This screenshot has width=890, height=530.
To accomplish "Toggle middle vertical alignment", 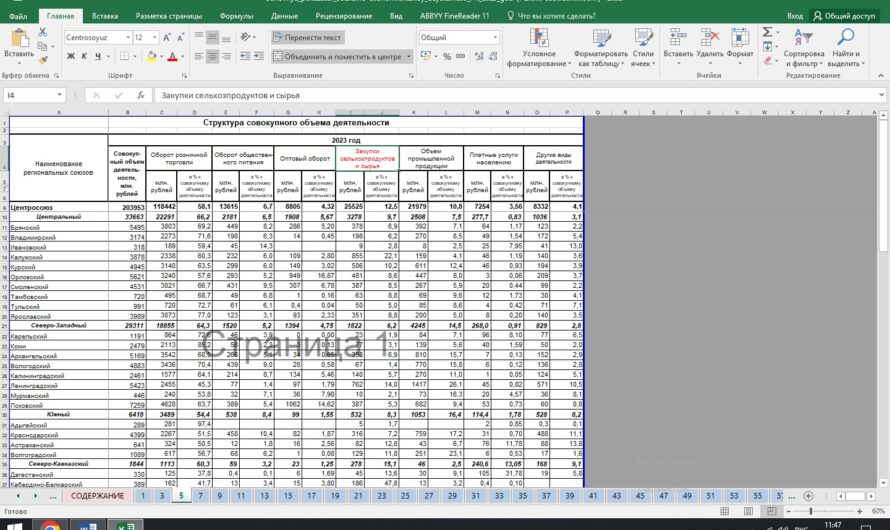I will tap(212, 37).
